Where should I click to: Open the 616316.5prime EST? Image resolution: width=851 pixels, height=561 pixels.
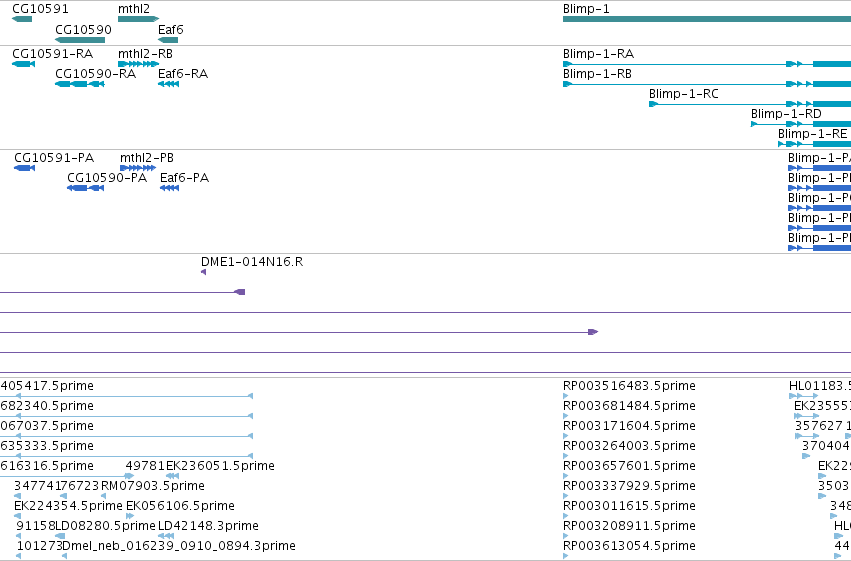pos(67,476)
